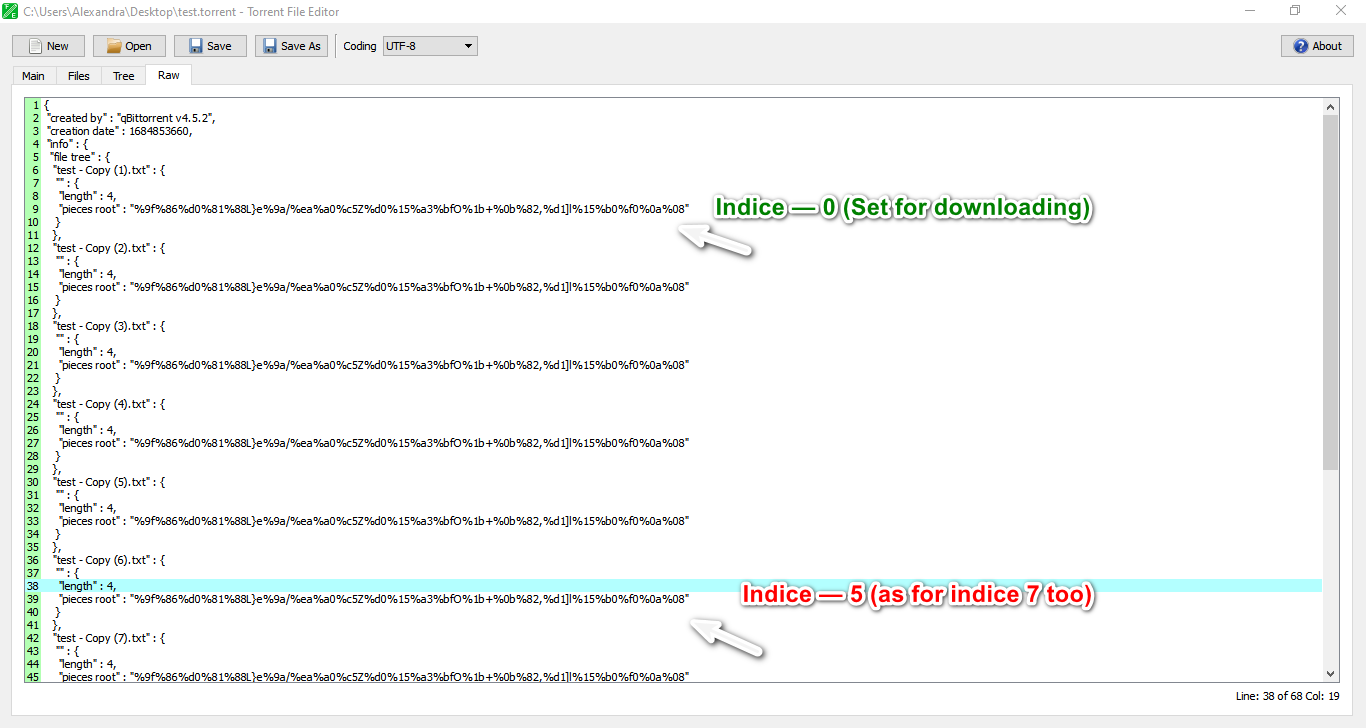The height and width of the screenshot is (728, 1366).
Task: Open the About dialog
Action: (1316, 45)
